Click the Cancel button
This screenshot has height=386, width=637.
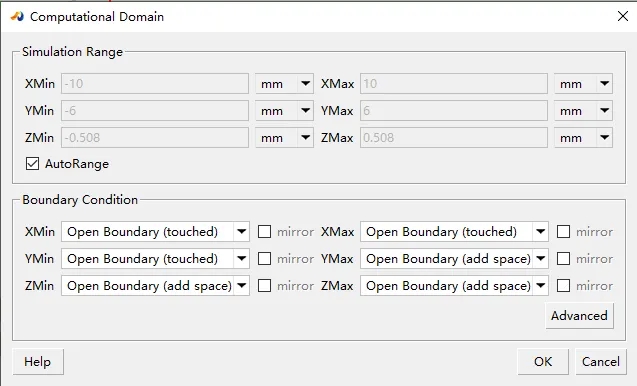point(601,362)
